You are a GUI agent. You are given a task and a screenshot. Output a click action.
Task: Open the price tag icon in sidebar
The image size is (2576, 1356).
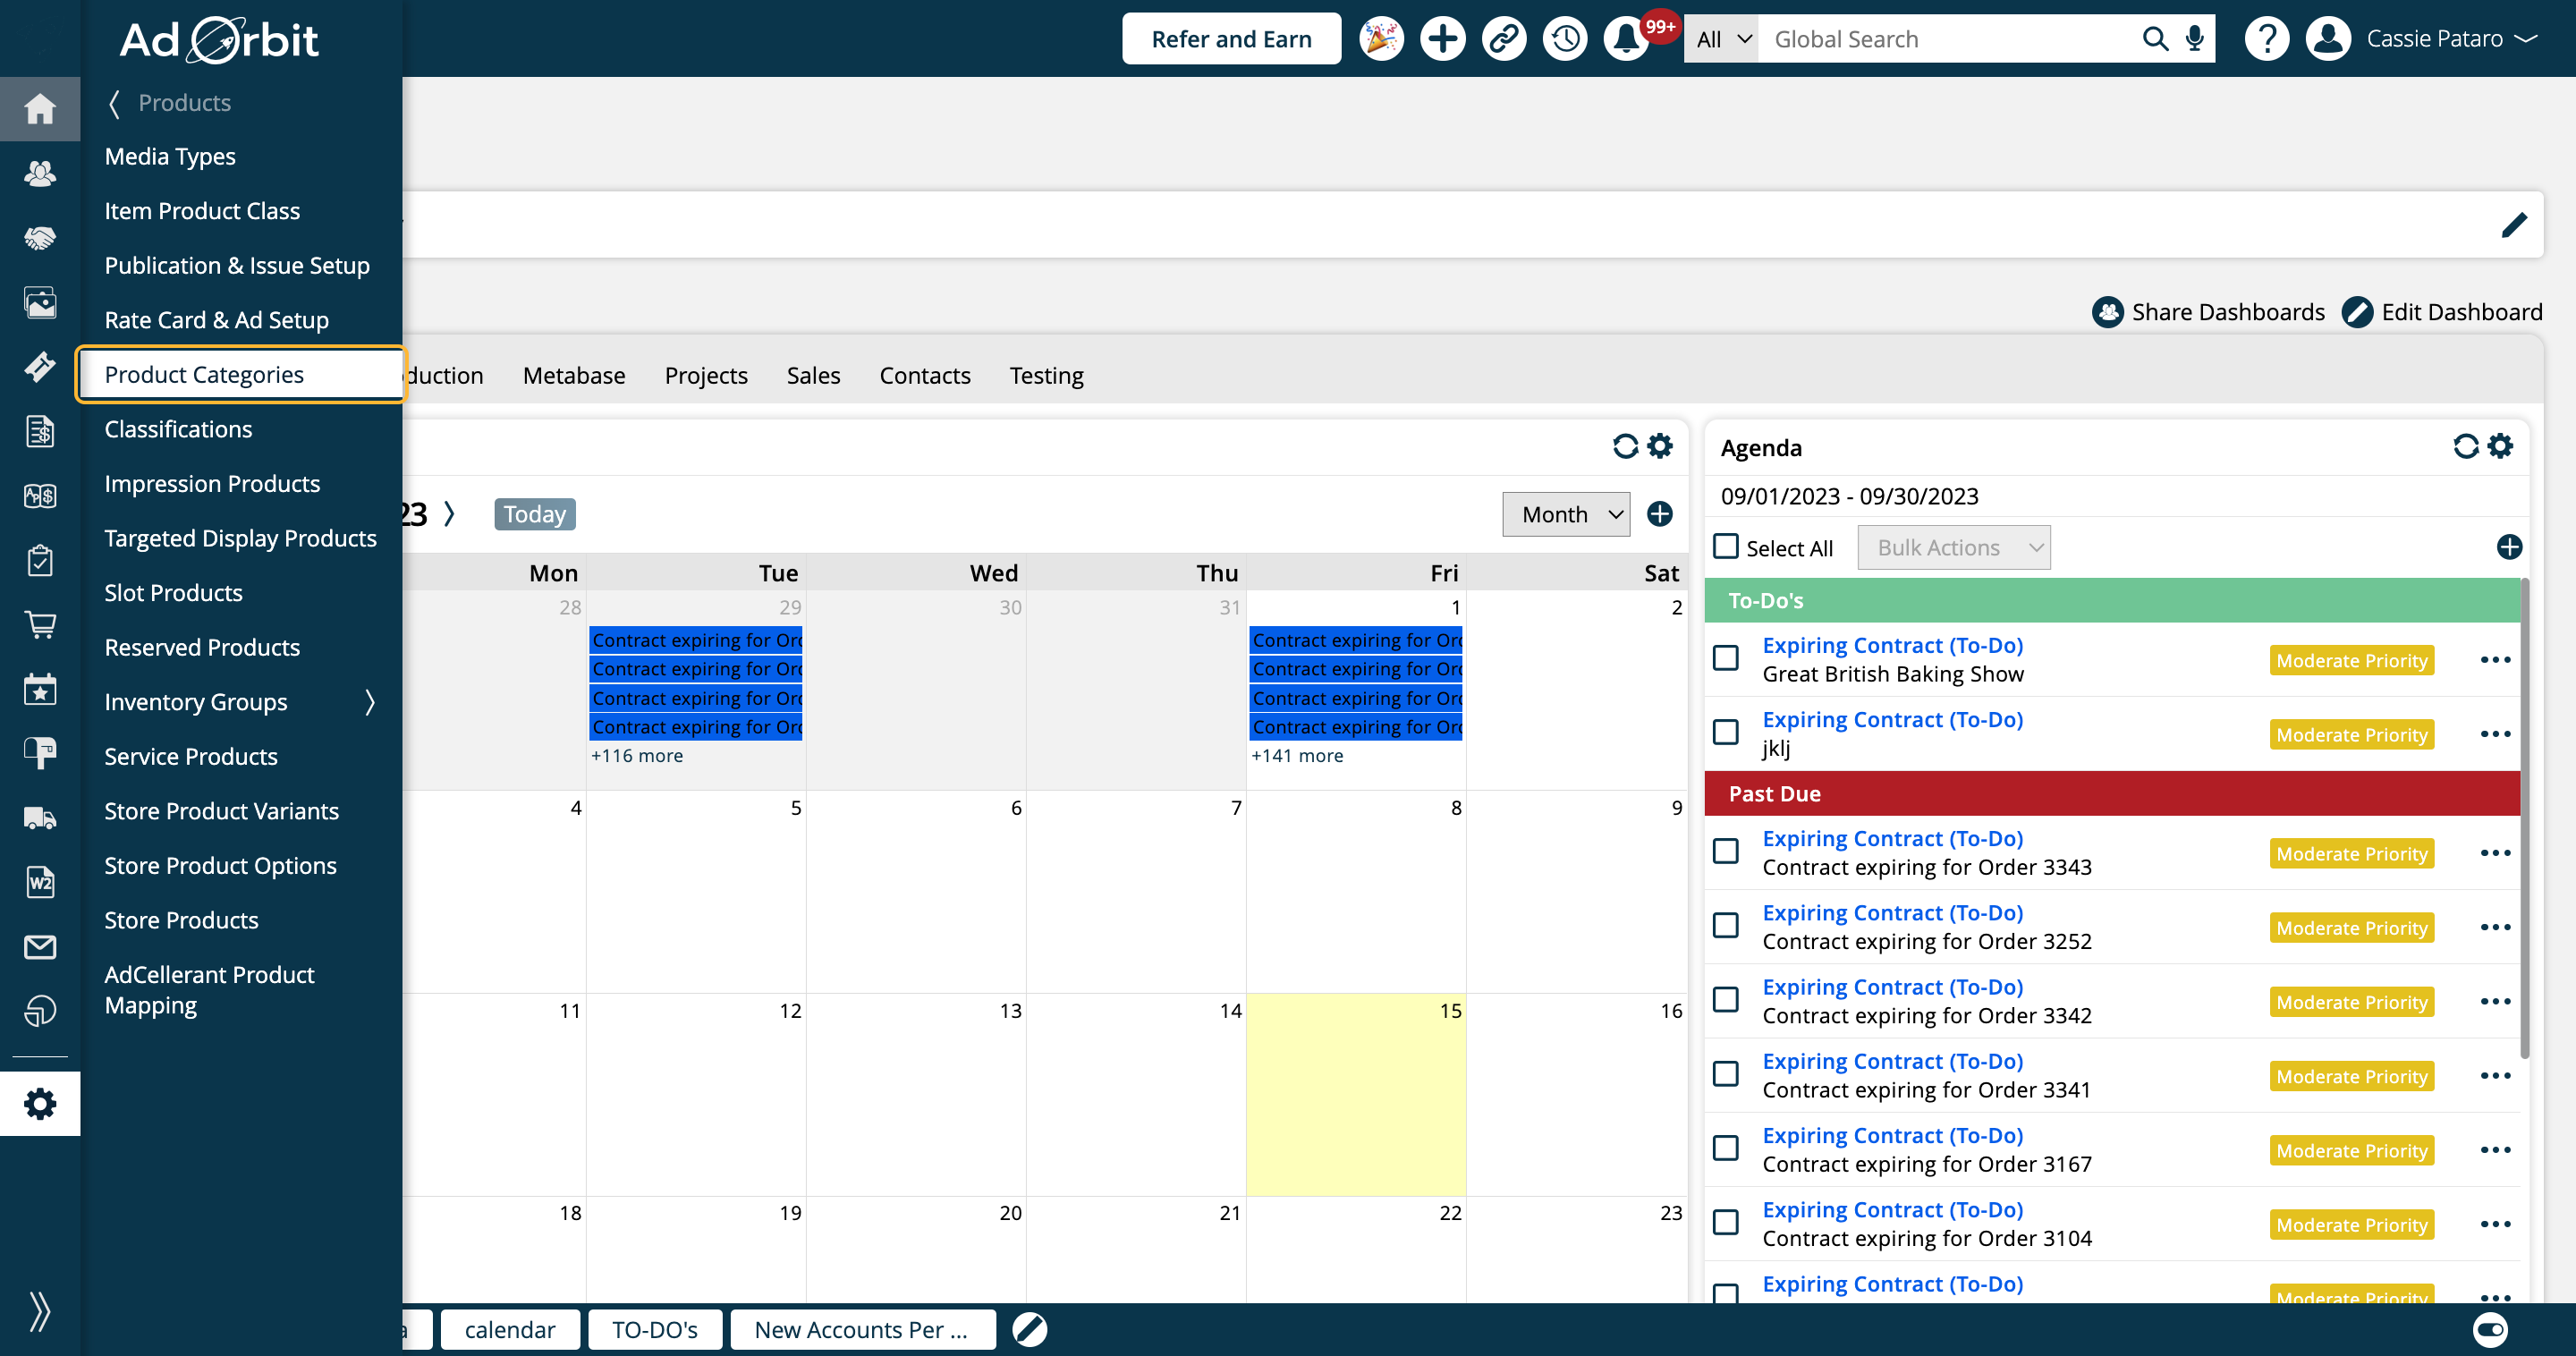tap(40, 366)
